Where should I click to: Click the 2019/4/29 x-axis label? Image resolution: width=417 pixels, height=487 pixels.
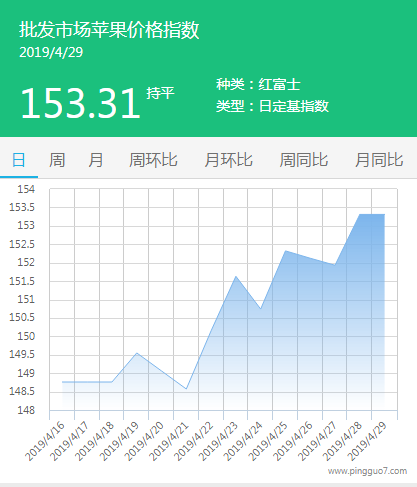(x=367, y=441)
